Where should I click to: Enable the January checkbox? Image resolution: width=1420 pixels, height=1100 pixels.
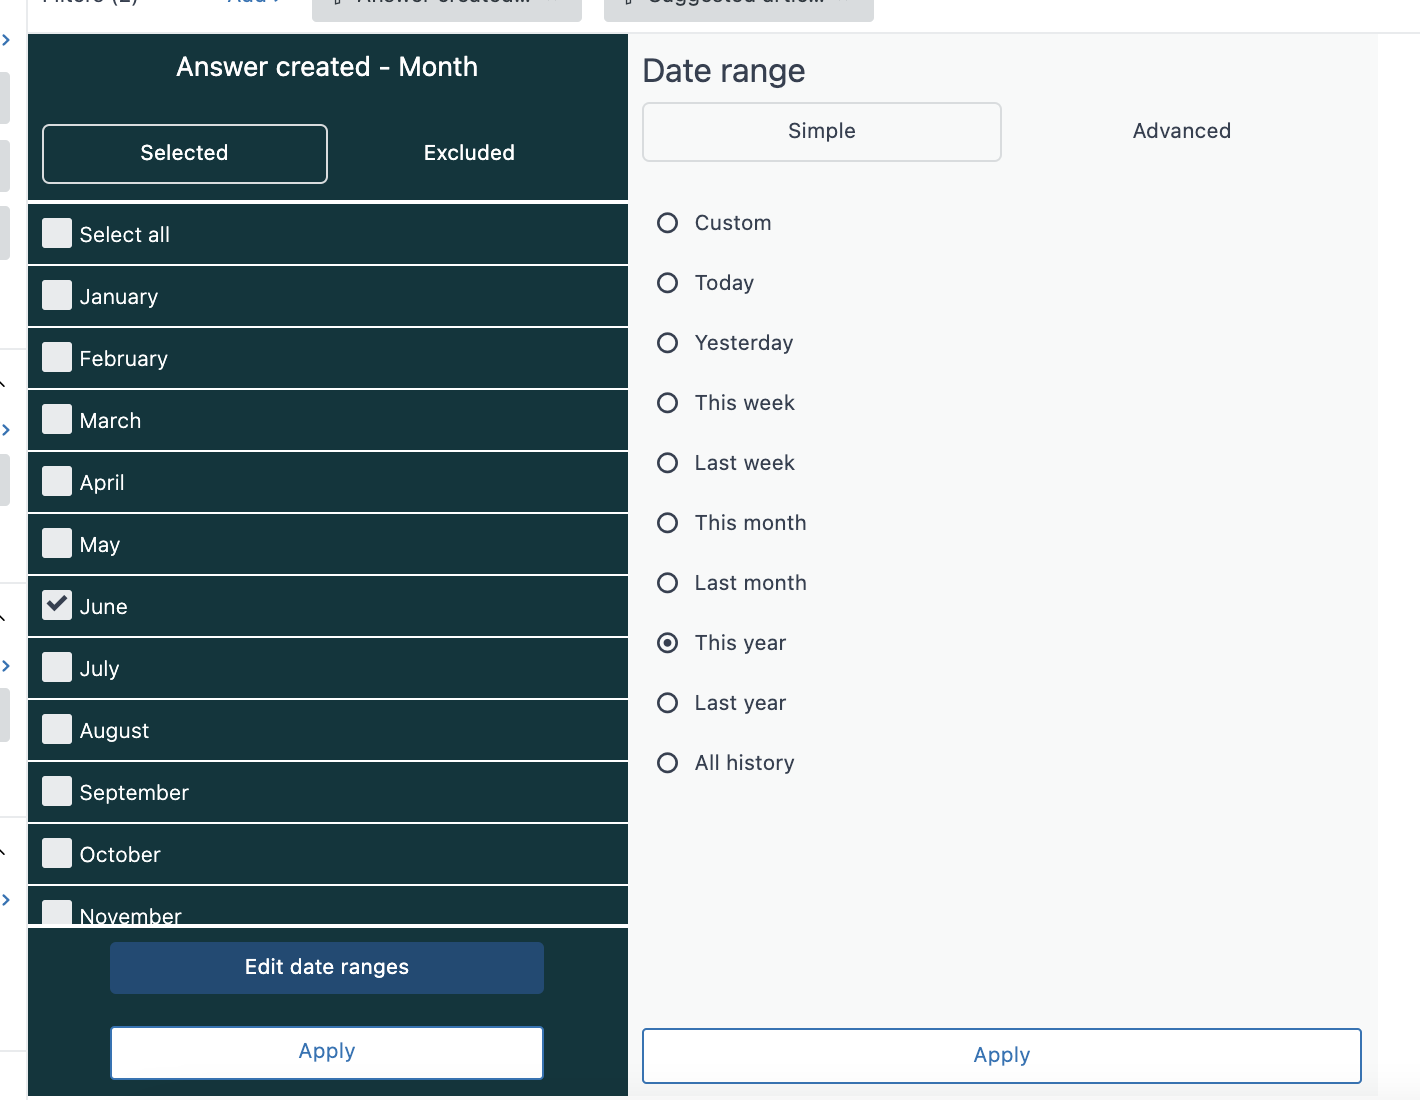tap(57, 295)
